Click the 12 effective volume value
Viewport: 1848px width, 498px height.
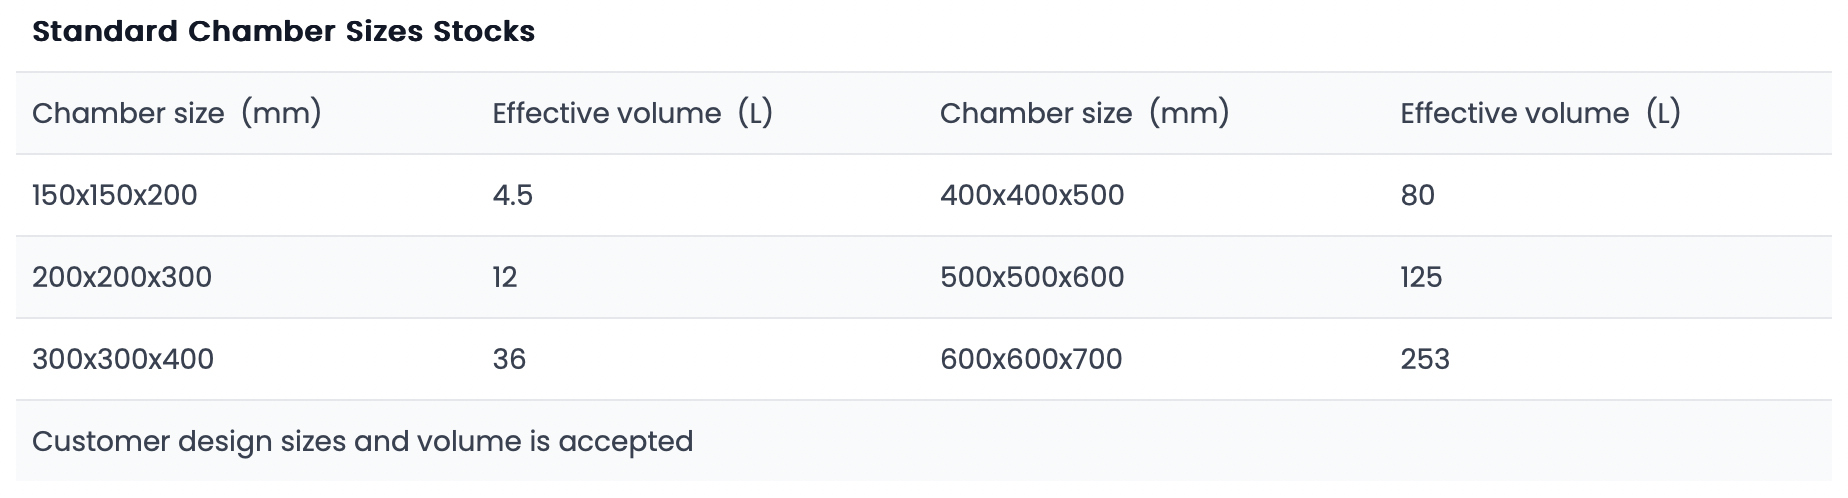pos(505,277)
